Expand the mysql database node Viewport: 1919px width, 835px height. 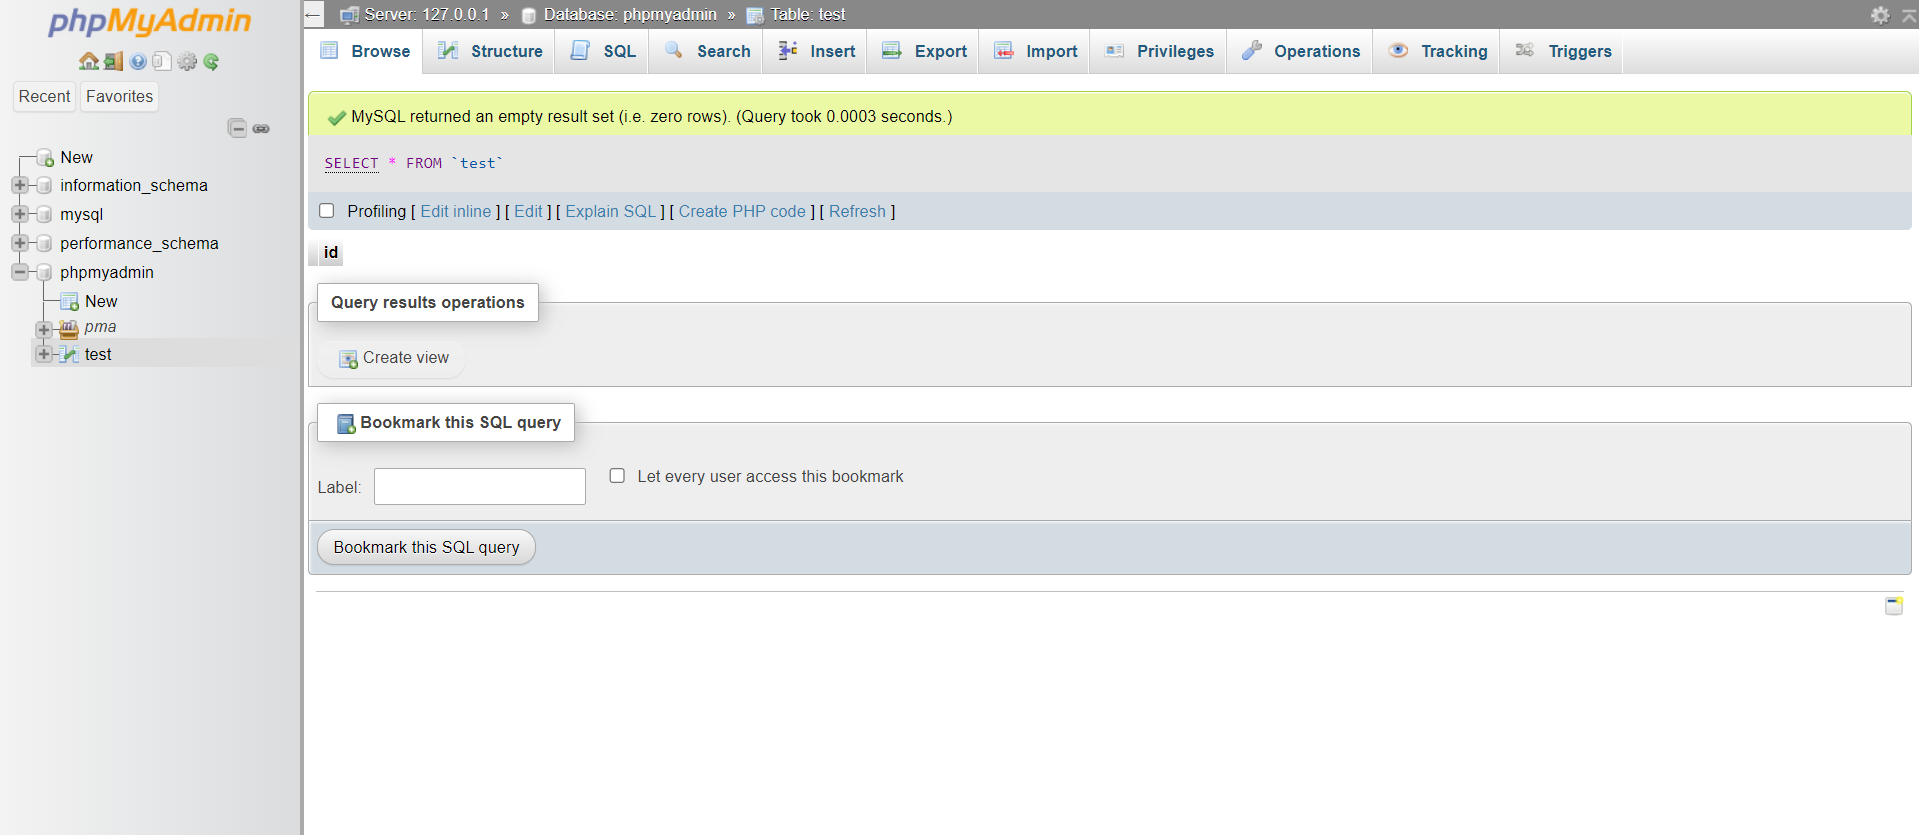(x=19, y=215)
